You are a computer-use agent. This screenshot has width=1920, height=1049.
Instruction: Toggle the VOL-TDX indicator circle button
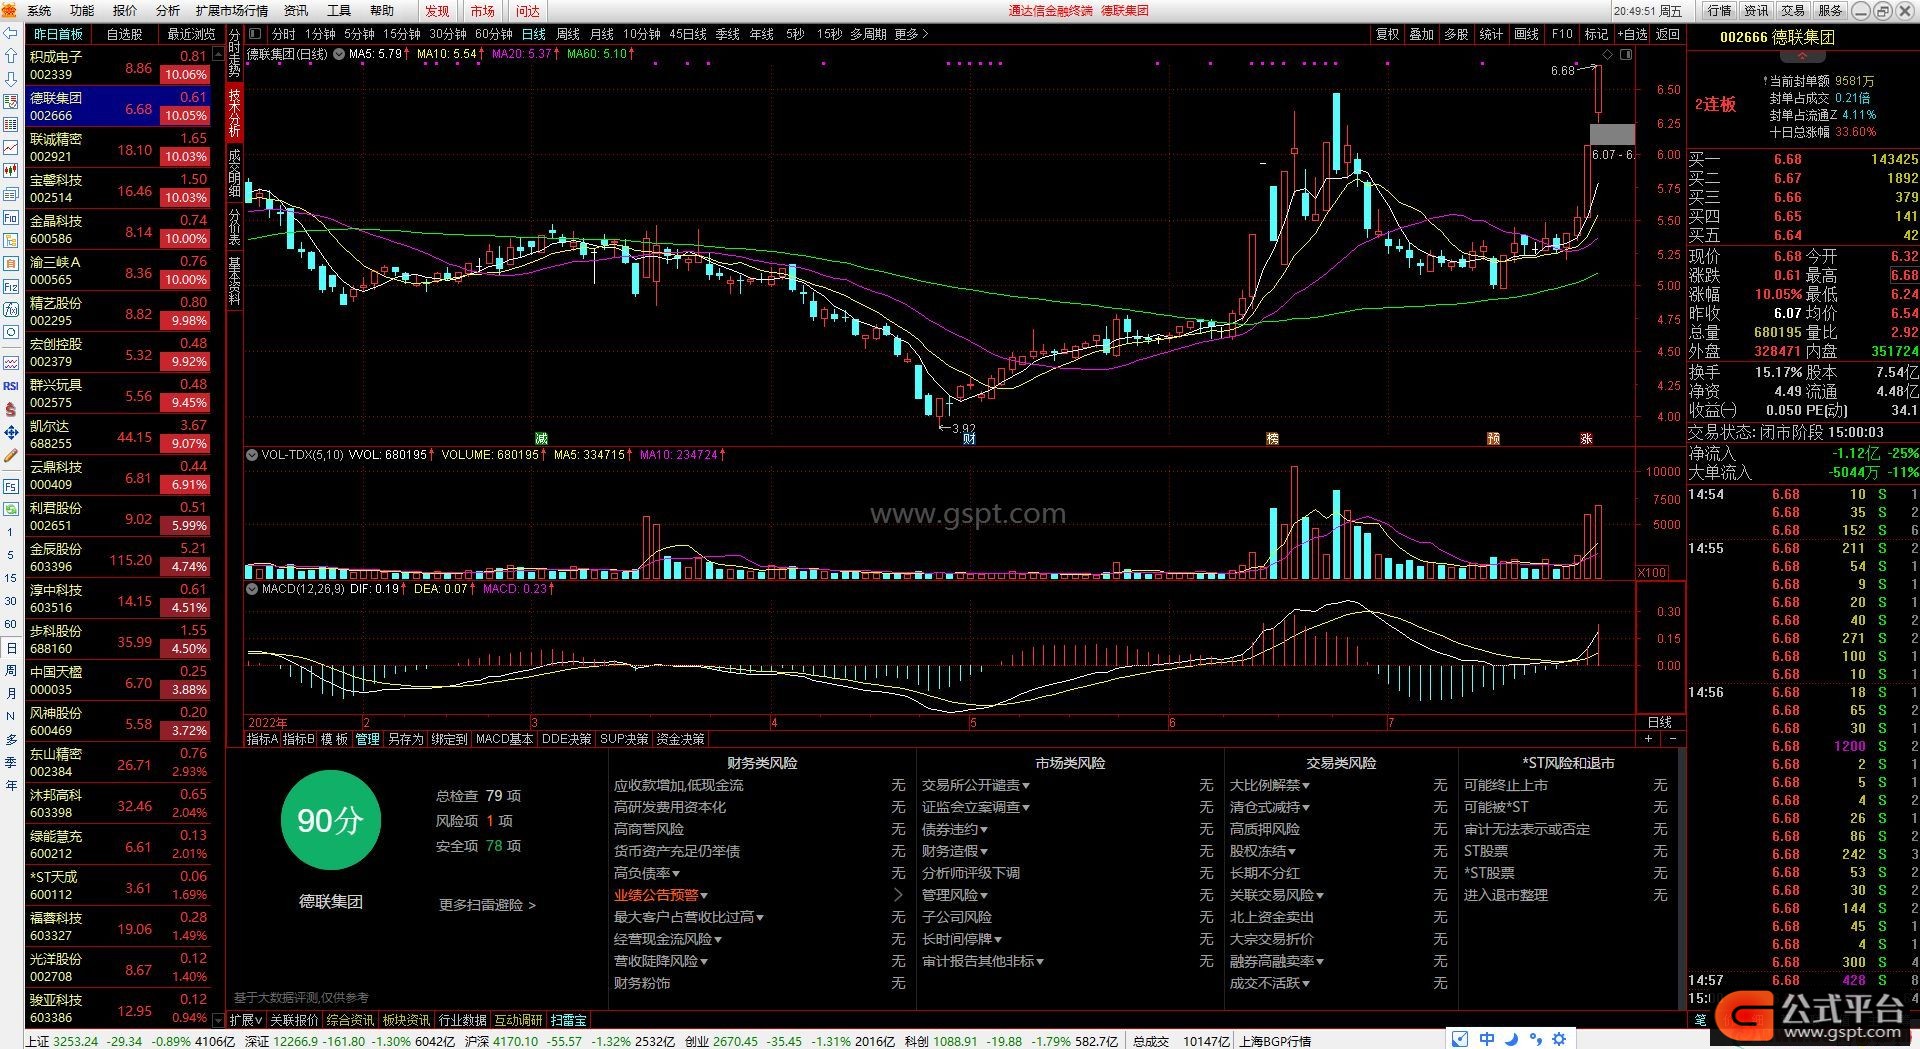(x=253, y=455)
